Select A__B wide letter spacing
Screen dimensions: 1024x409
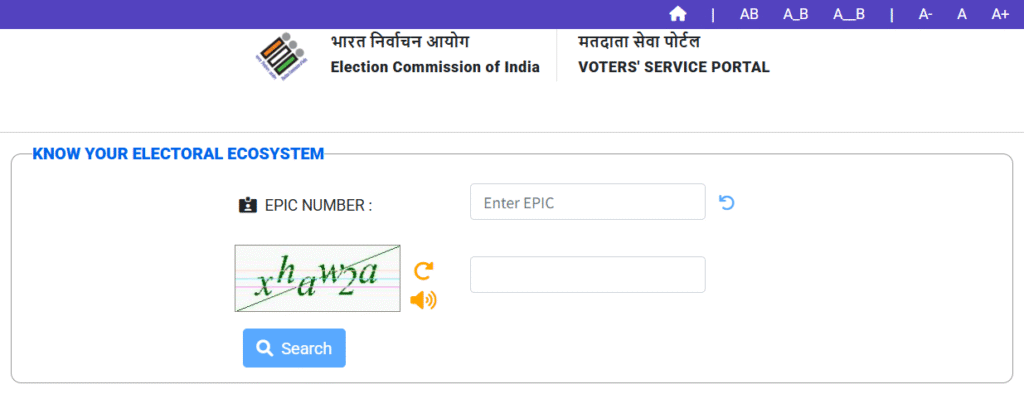(848, 14)
